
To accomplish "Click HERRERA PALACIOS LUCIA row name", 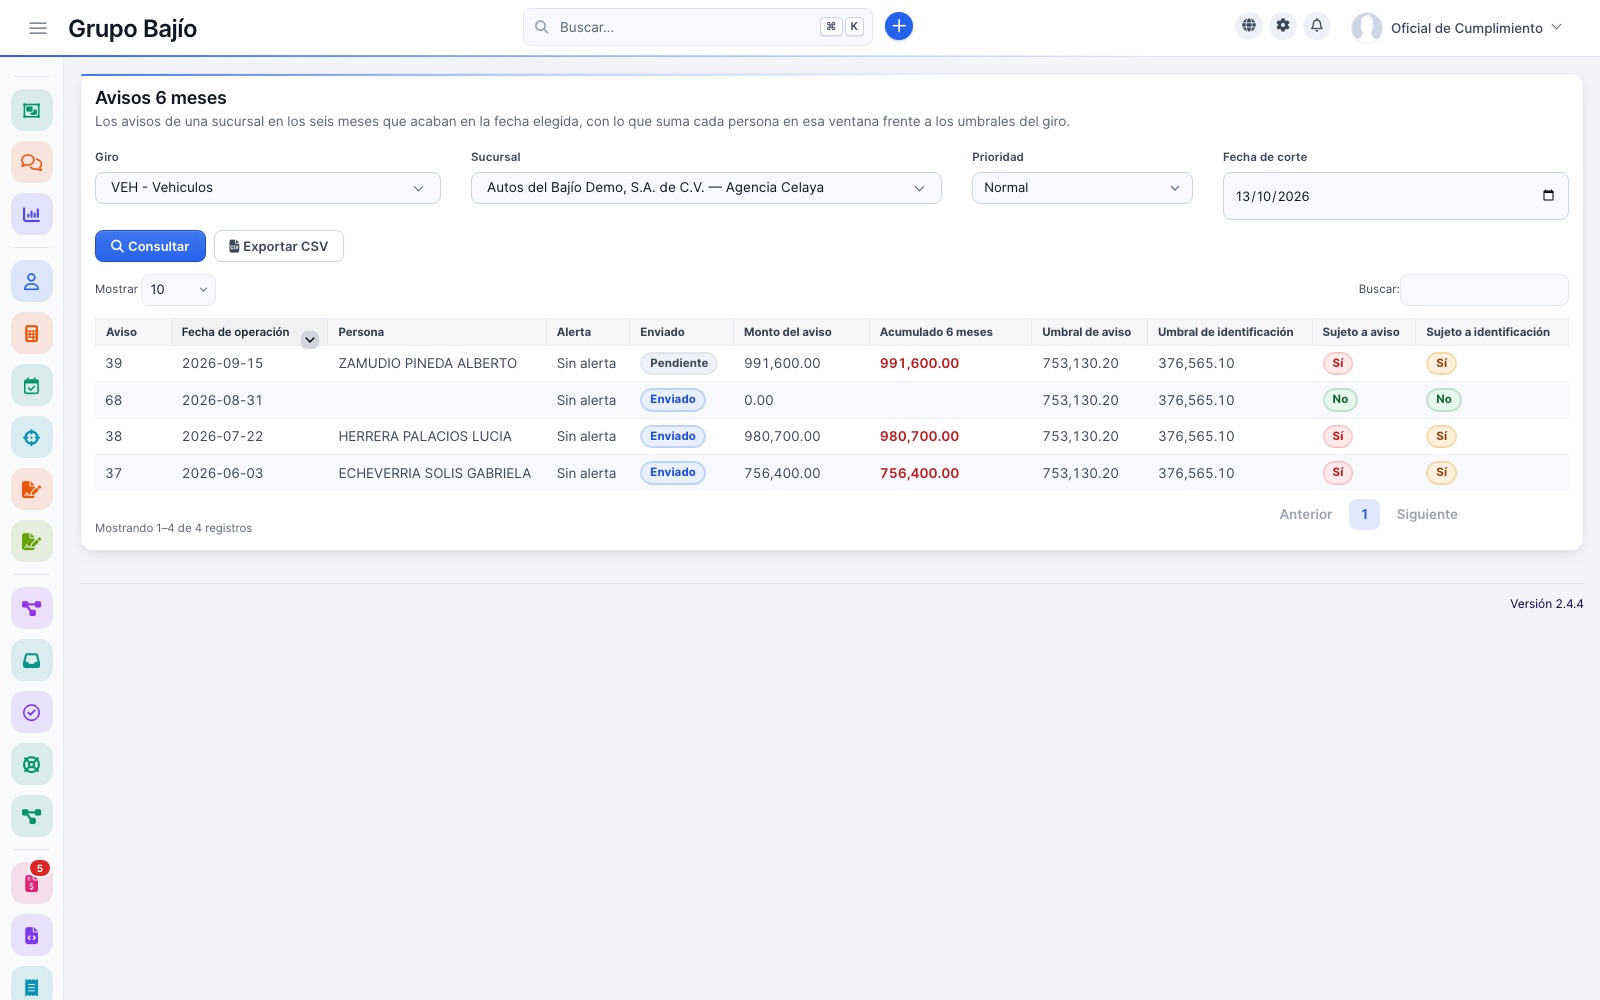I will [425, 437].
